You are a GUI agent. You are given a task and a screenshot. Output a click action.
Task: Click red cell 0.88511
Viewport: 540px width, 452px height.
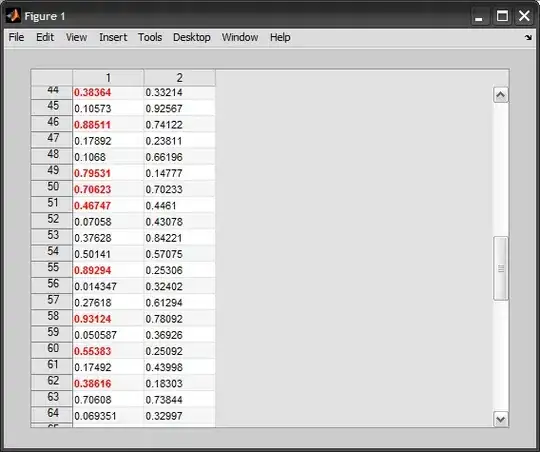tap(108, 124)
